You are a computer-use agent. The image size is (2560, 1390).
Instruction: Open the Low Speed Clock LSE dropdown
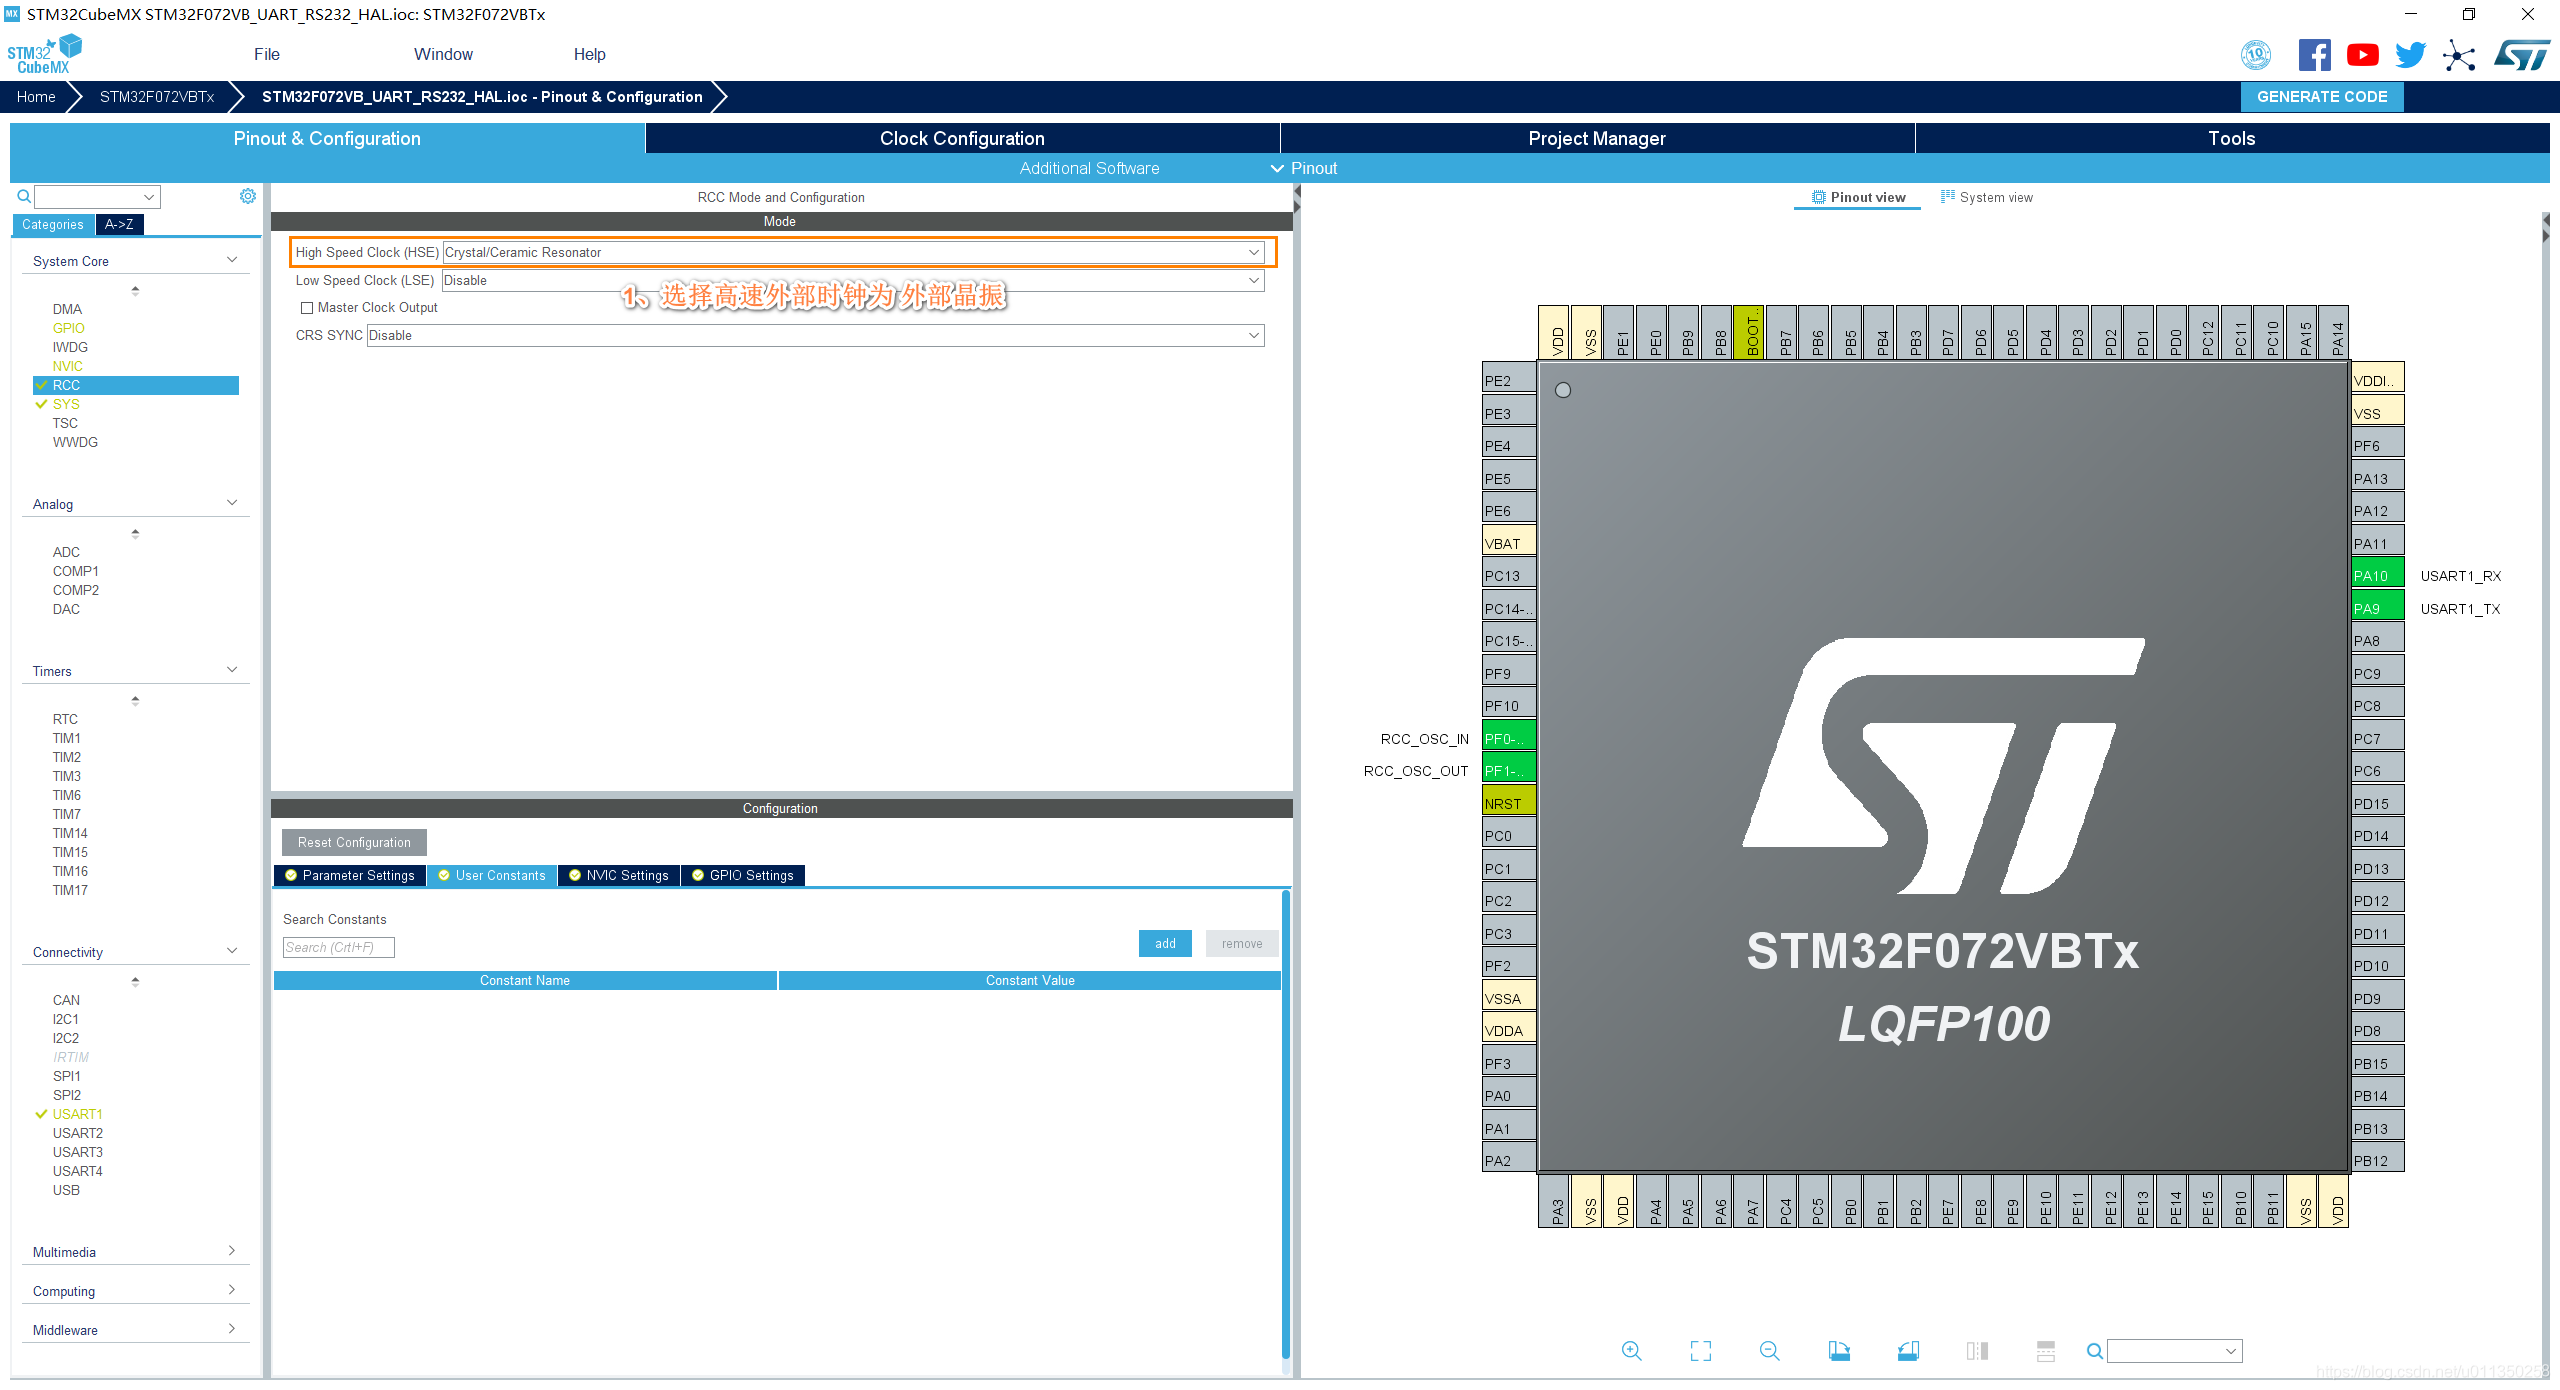pyautogui.click(x=853, y=280)
